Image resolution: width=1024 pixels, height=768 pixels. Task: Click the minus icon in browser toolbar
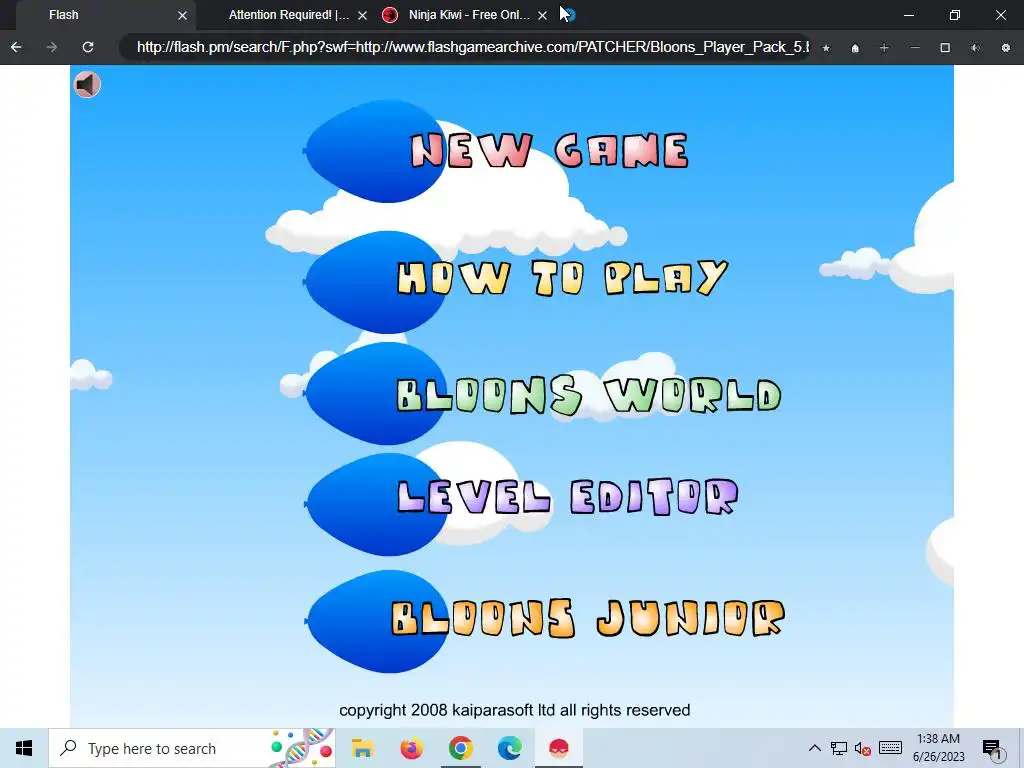coord(915,48)
